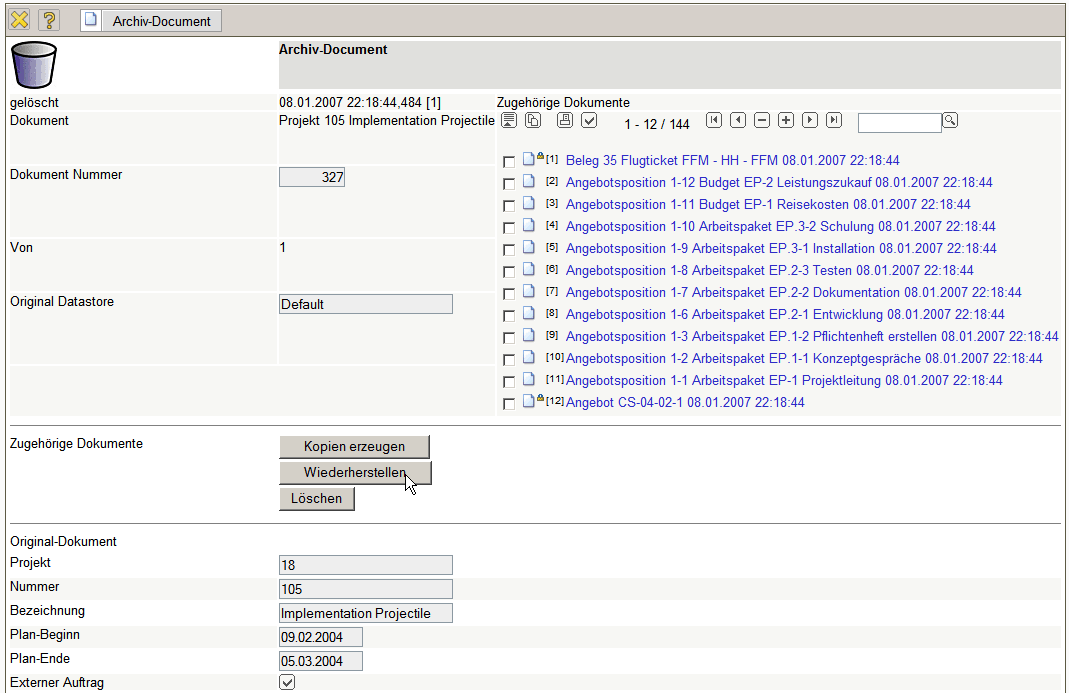The image size is (1069, 693).
Task: Go to last page of related documents
Action: click(834, 120)
